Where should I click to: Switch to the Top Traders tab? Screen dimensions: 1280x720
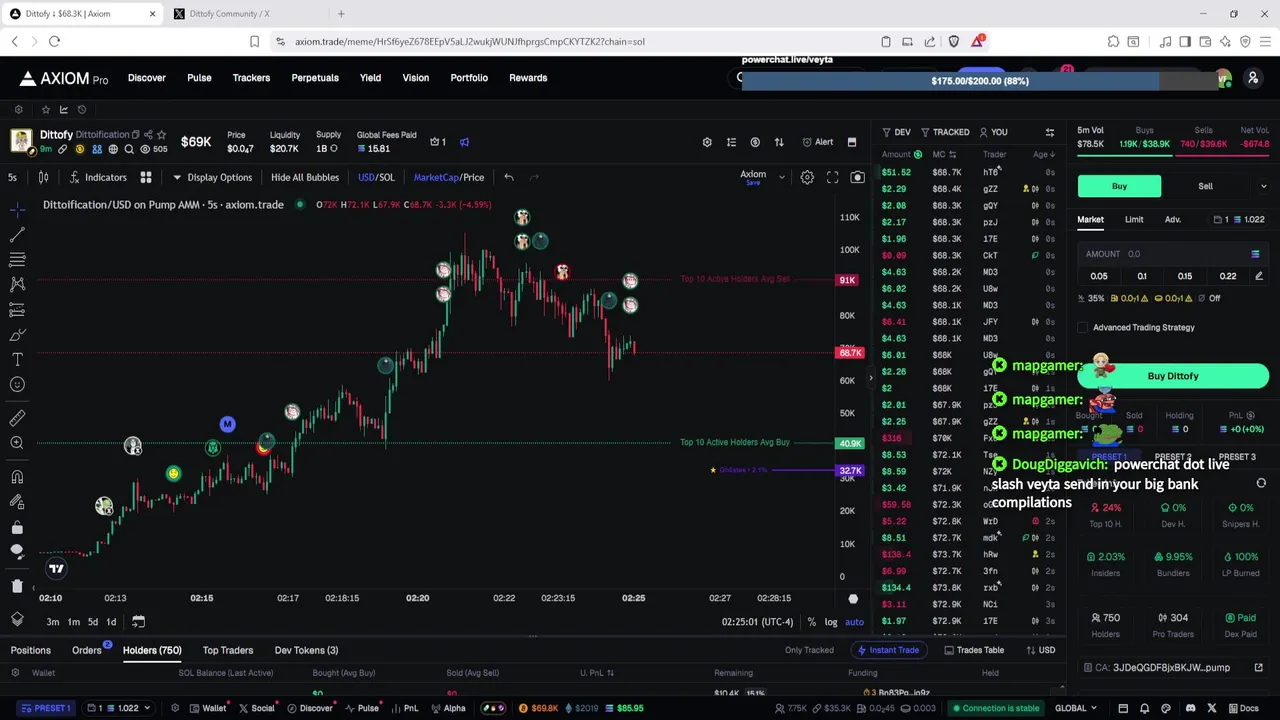[x=228, y=650]
